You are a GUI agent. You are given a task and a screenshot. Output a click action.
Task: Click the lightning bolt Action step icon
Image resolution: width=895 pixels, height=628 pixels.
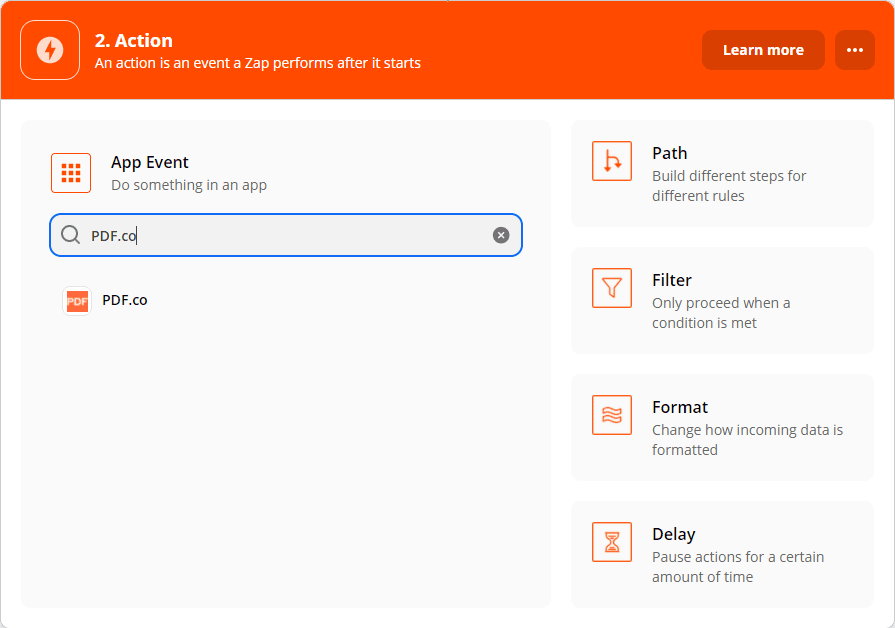(x=49, y=49)
